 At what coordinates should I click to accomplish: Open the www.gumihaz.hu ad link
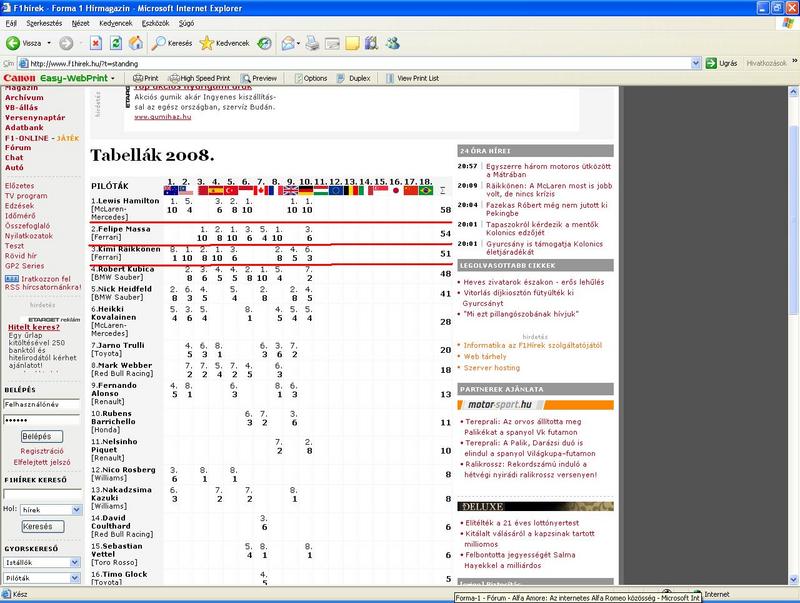tap(163, 117)
